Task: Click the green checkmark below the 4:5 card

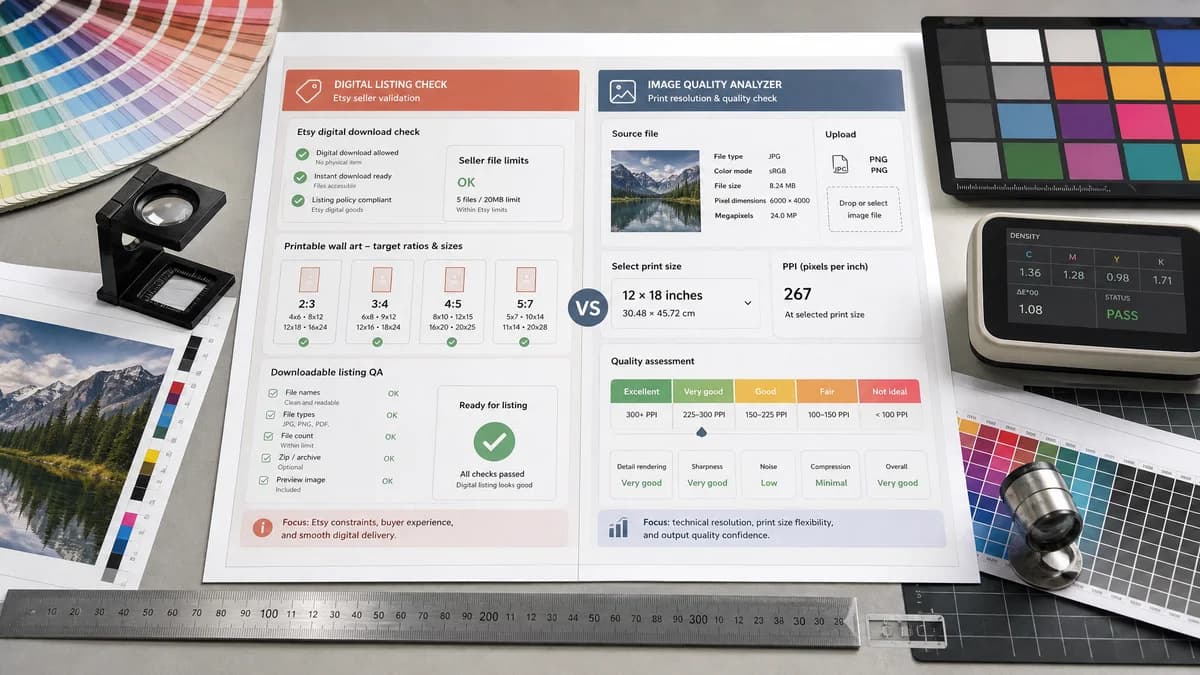Action: (x=451, y=342)
